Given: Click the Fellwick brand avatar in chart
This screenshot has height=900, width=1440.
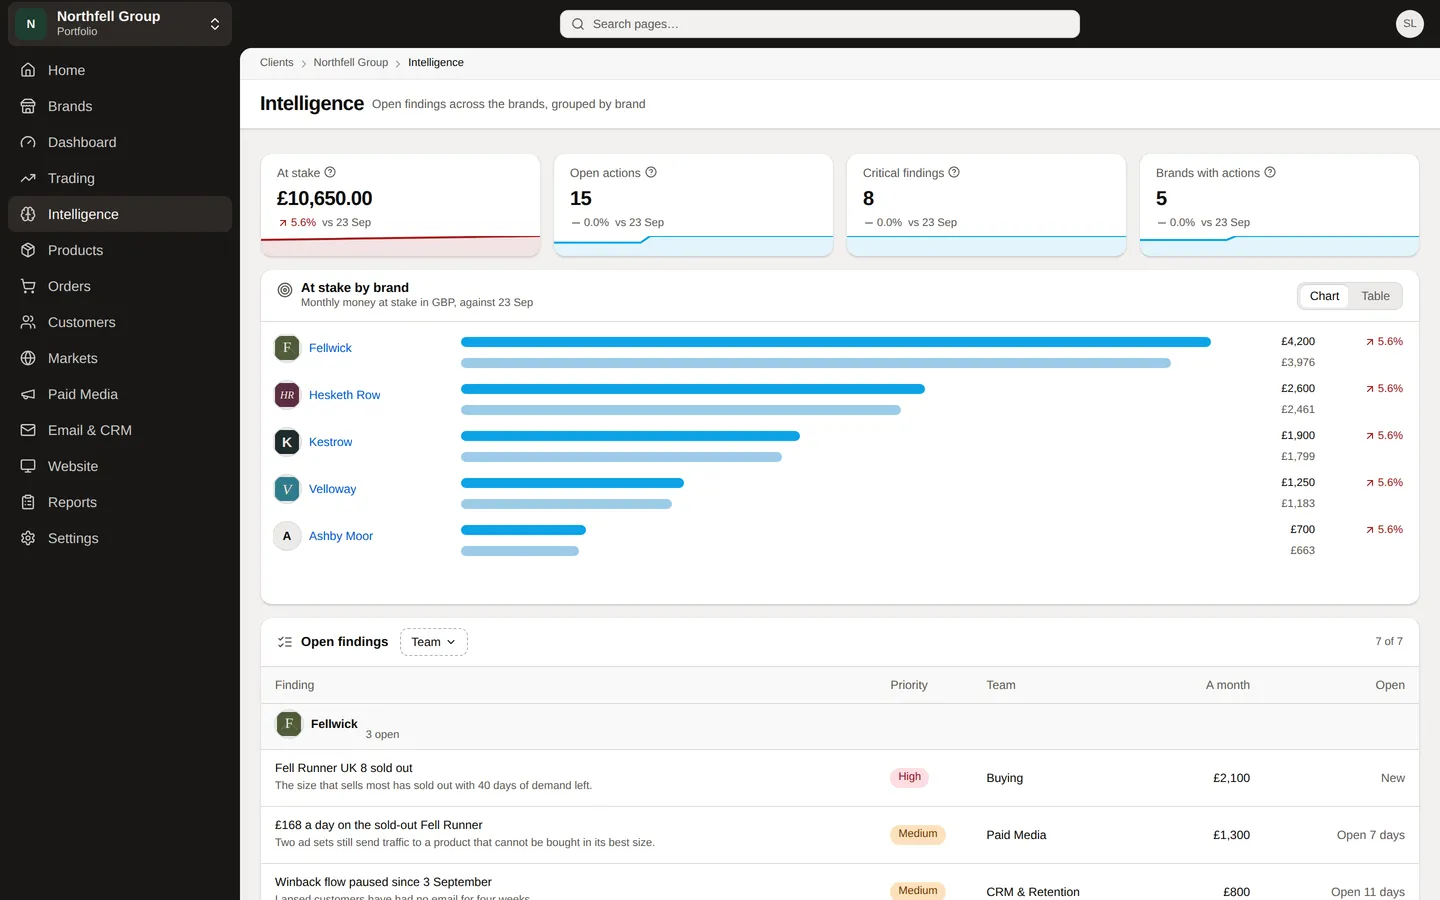Looking at the screenshot, I should click(x=287, y=348).
